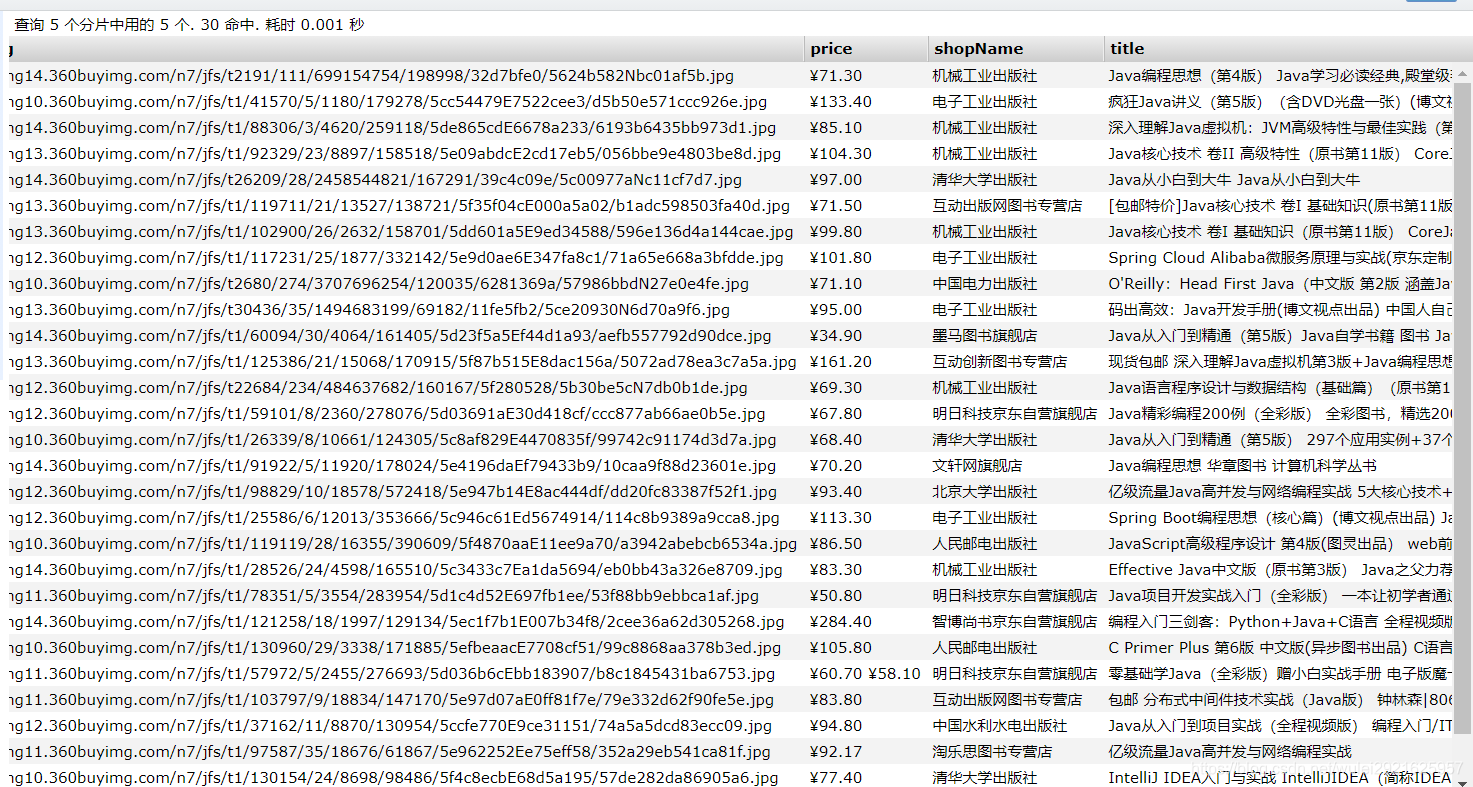Select image URL ending d5b50e571ccc926e.jpg

(387, 102)
